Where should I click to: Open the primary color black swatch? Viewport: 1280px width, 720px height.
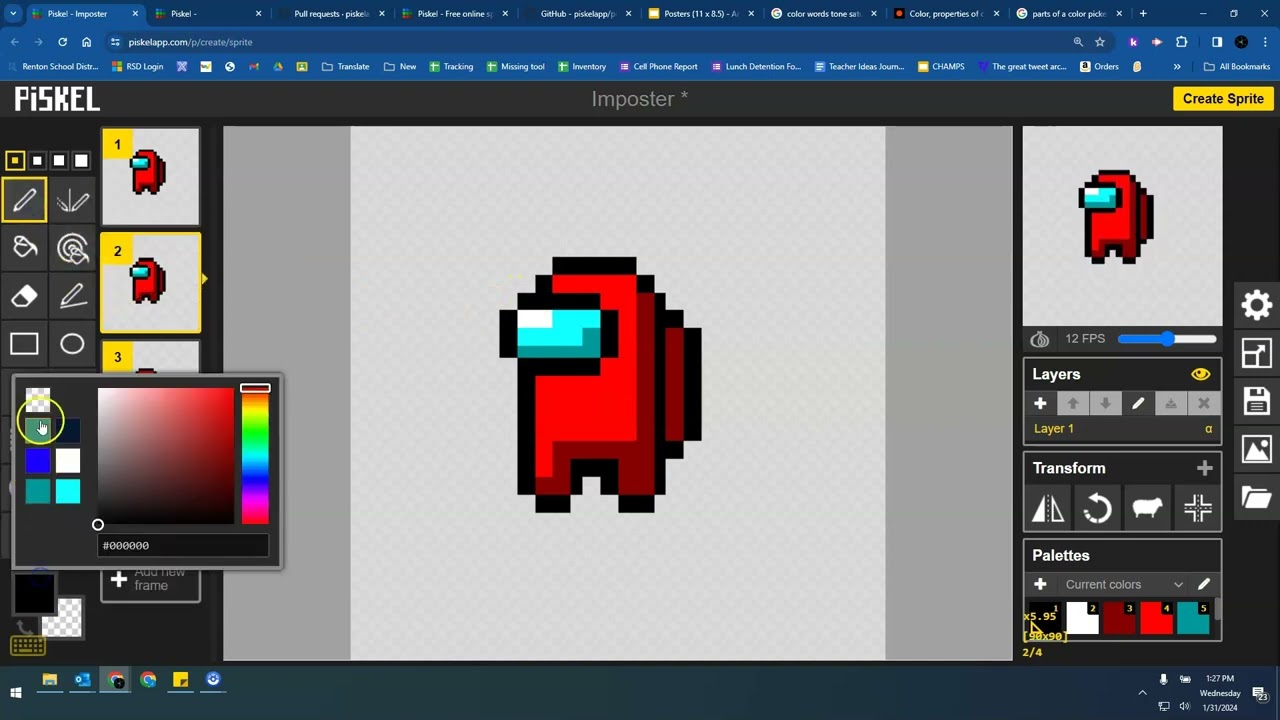34,593
